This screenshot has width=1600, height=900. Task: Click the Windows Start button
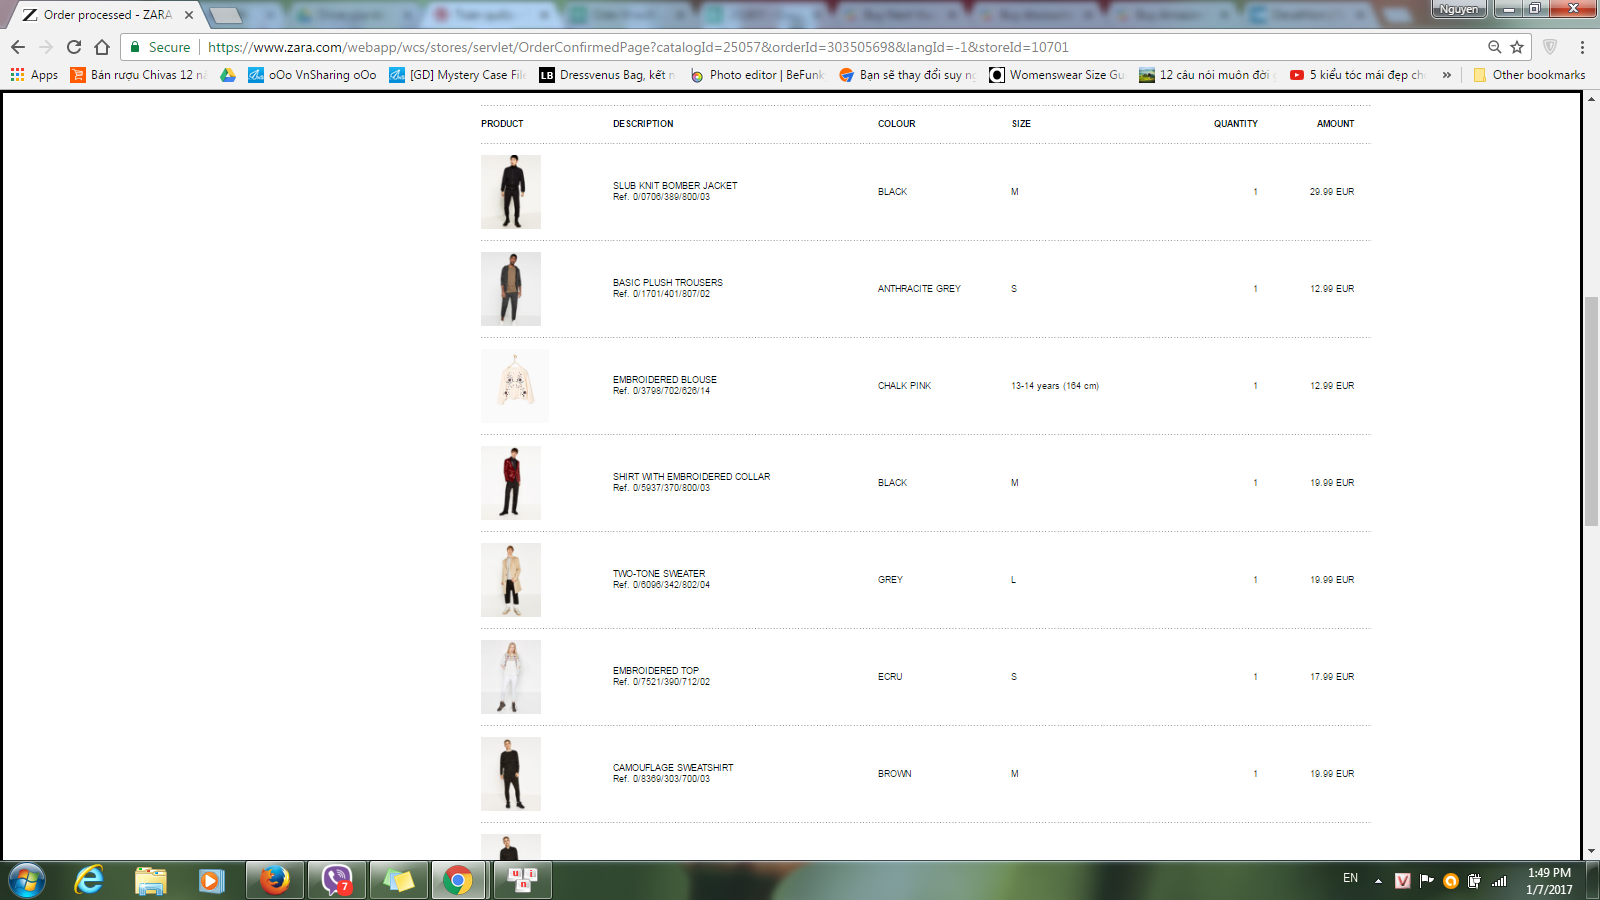27,880
